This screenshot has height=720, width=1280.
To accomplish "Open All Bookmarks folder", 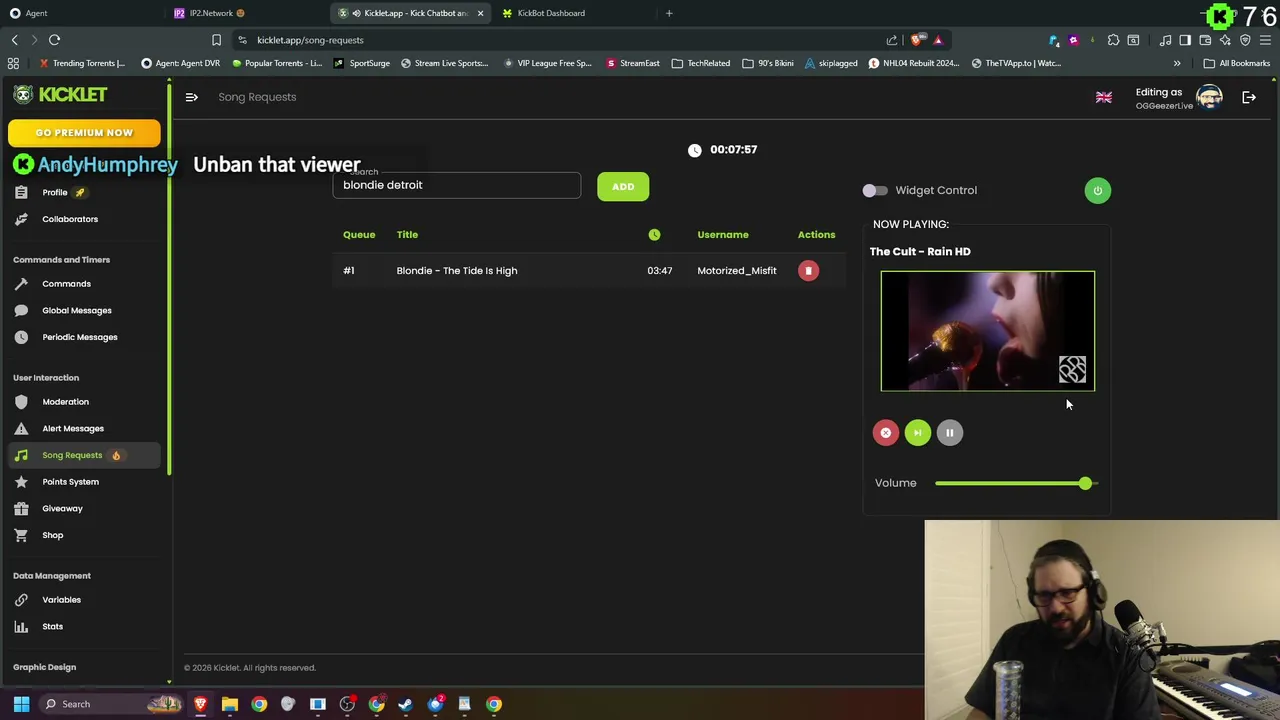I will (x=1237, y=63).
